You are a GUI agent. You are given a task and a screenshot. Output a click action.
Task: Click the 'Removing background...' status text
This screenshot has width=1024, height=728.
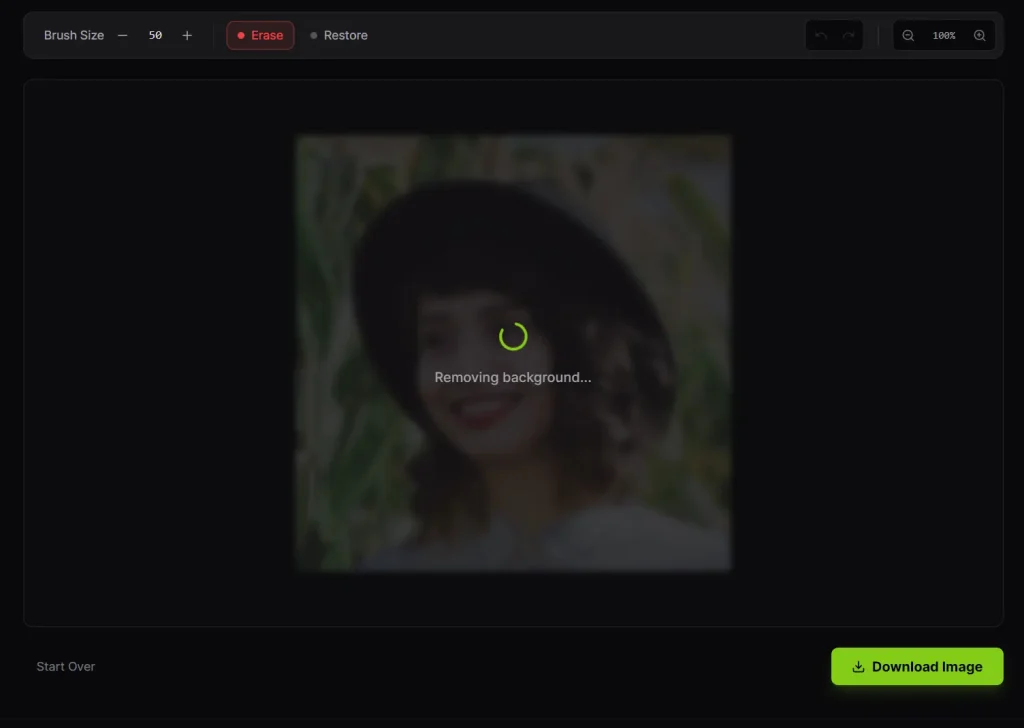click(x=513, y=377)
